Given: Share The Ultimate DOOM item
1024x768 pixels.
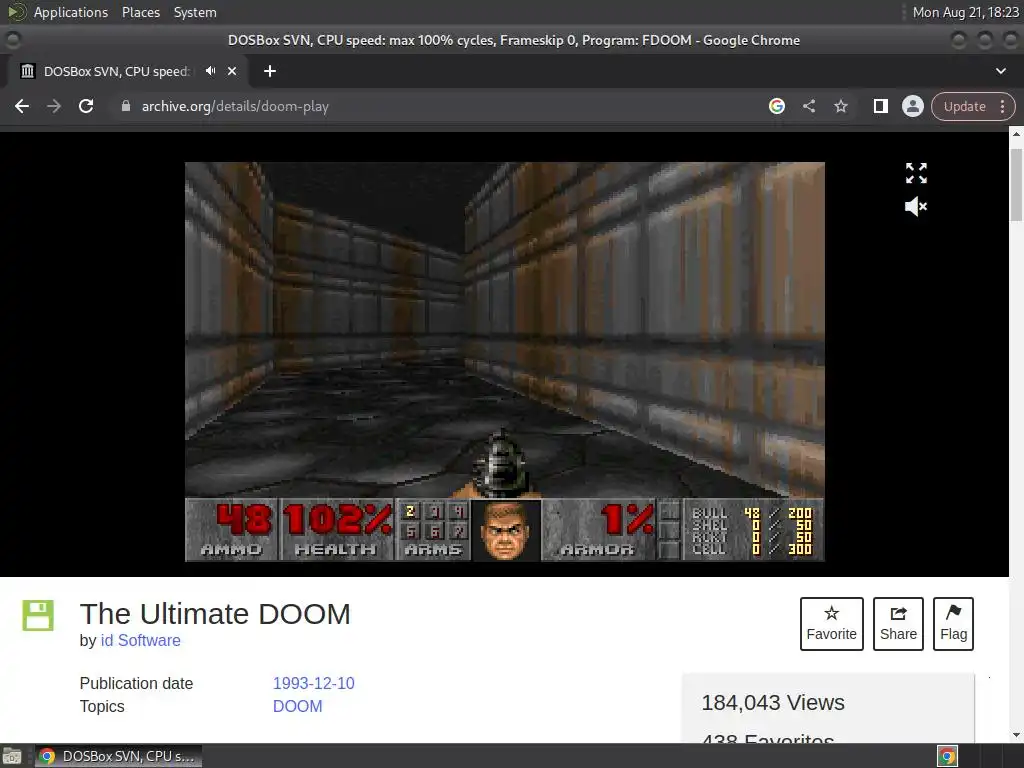Looking at the screenshot, I should [898, 624].
